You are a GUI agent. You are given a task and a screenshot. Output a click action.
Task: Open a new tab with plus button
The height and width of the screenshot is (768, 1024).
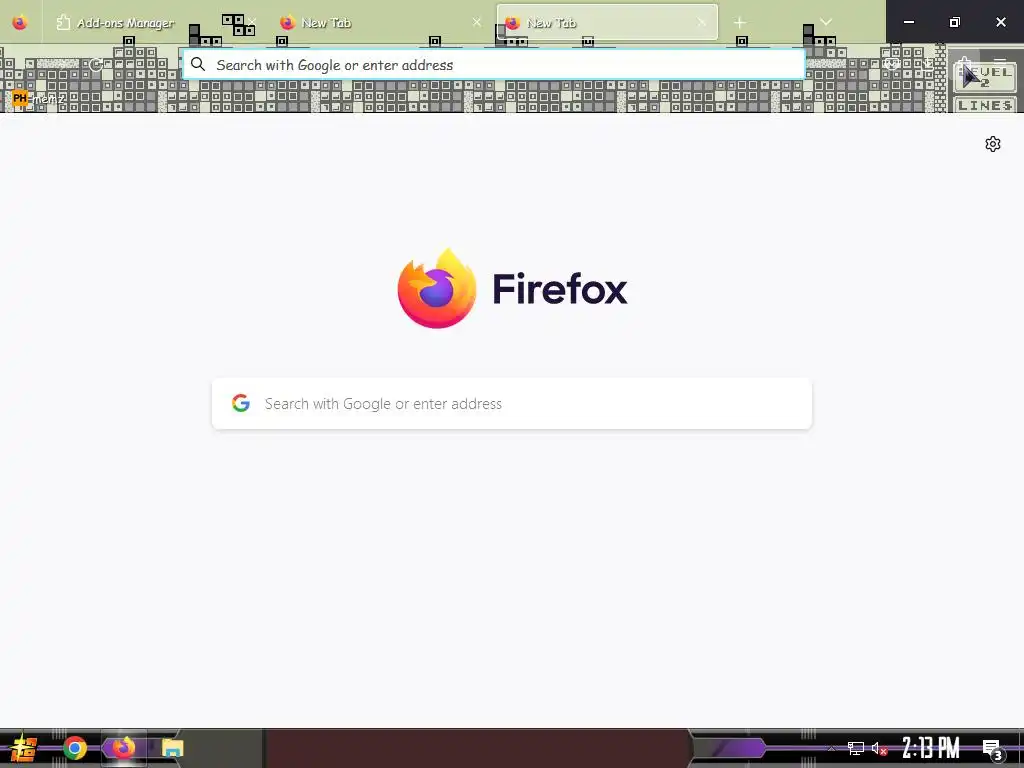[740, 23]
